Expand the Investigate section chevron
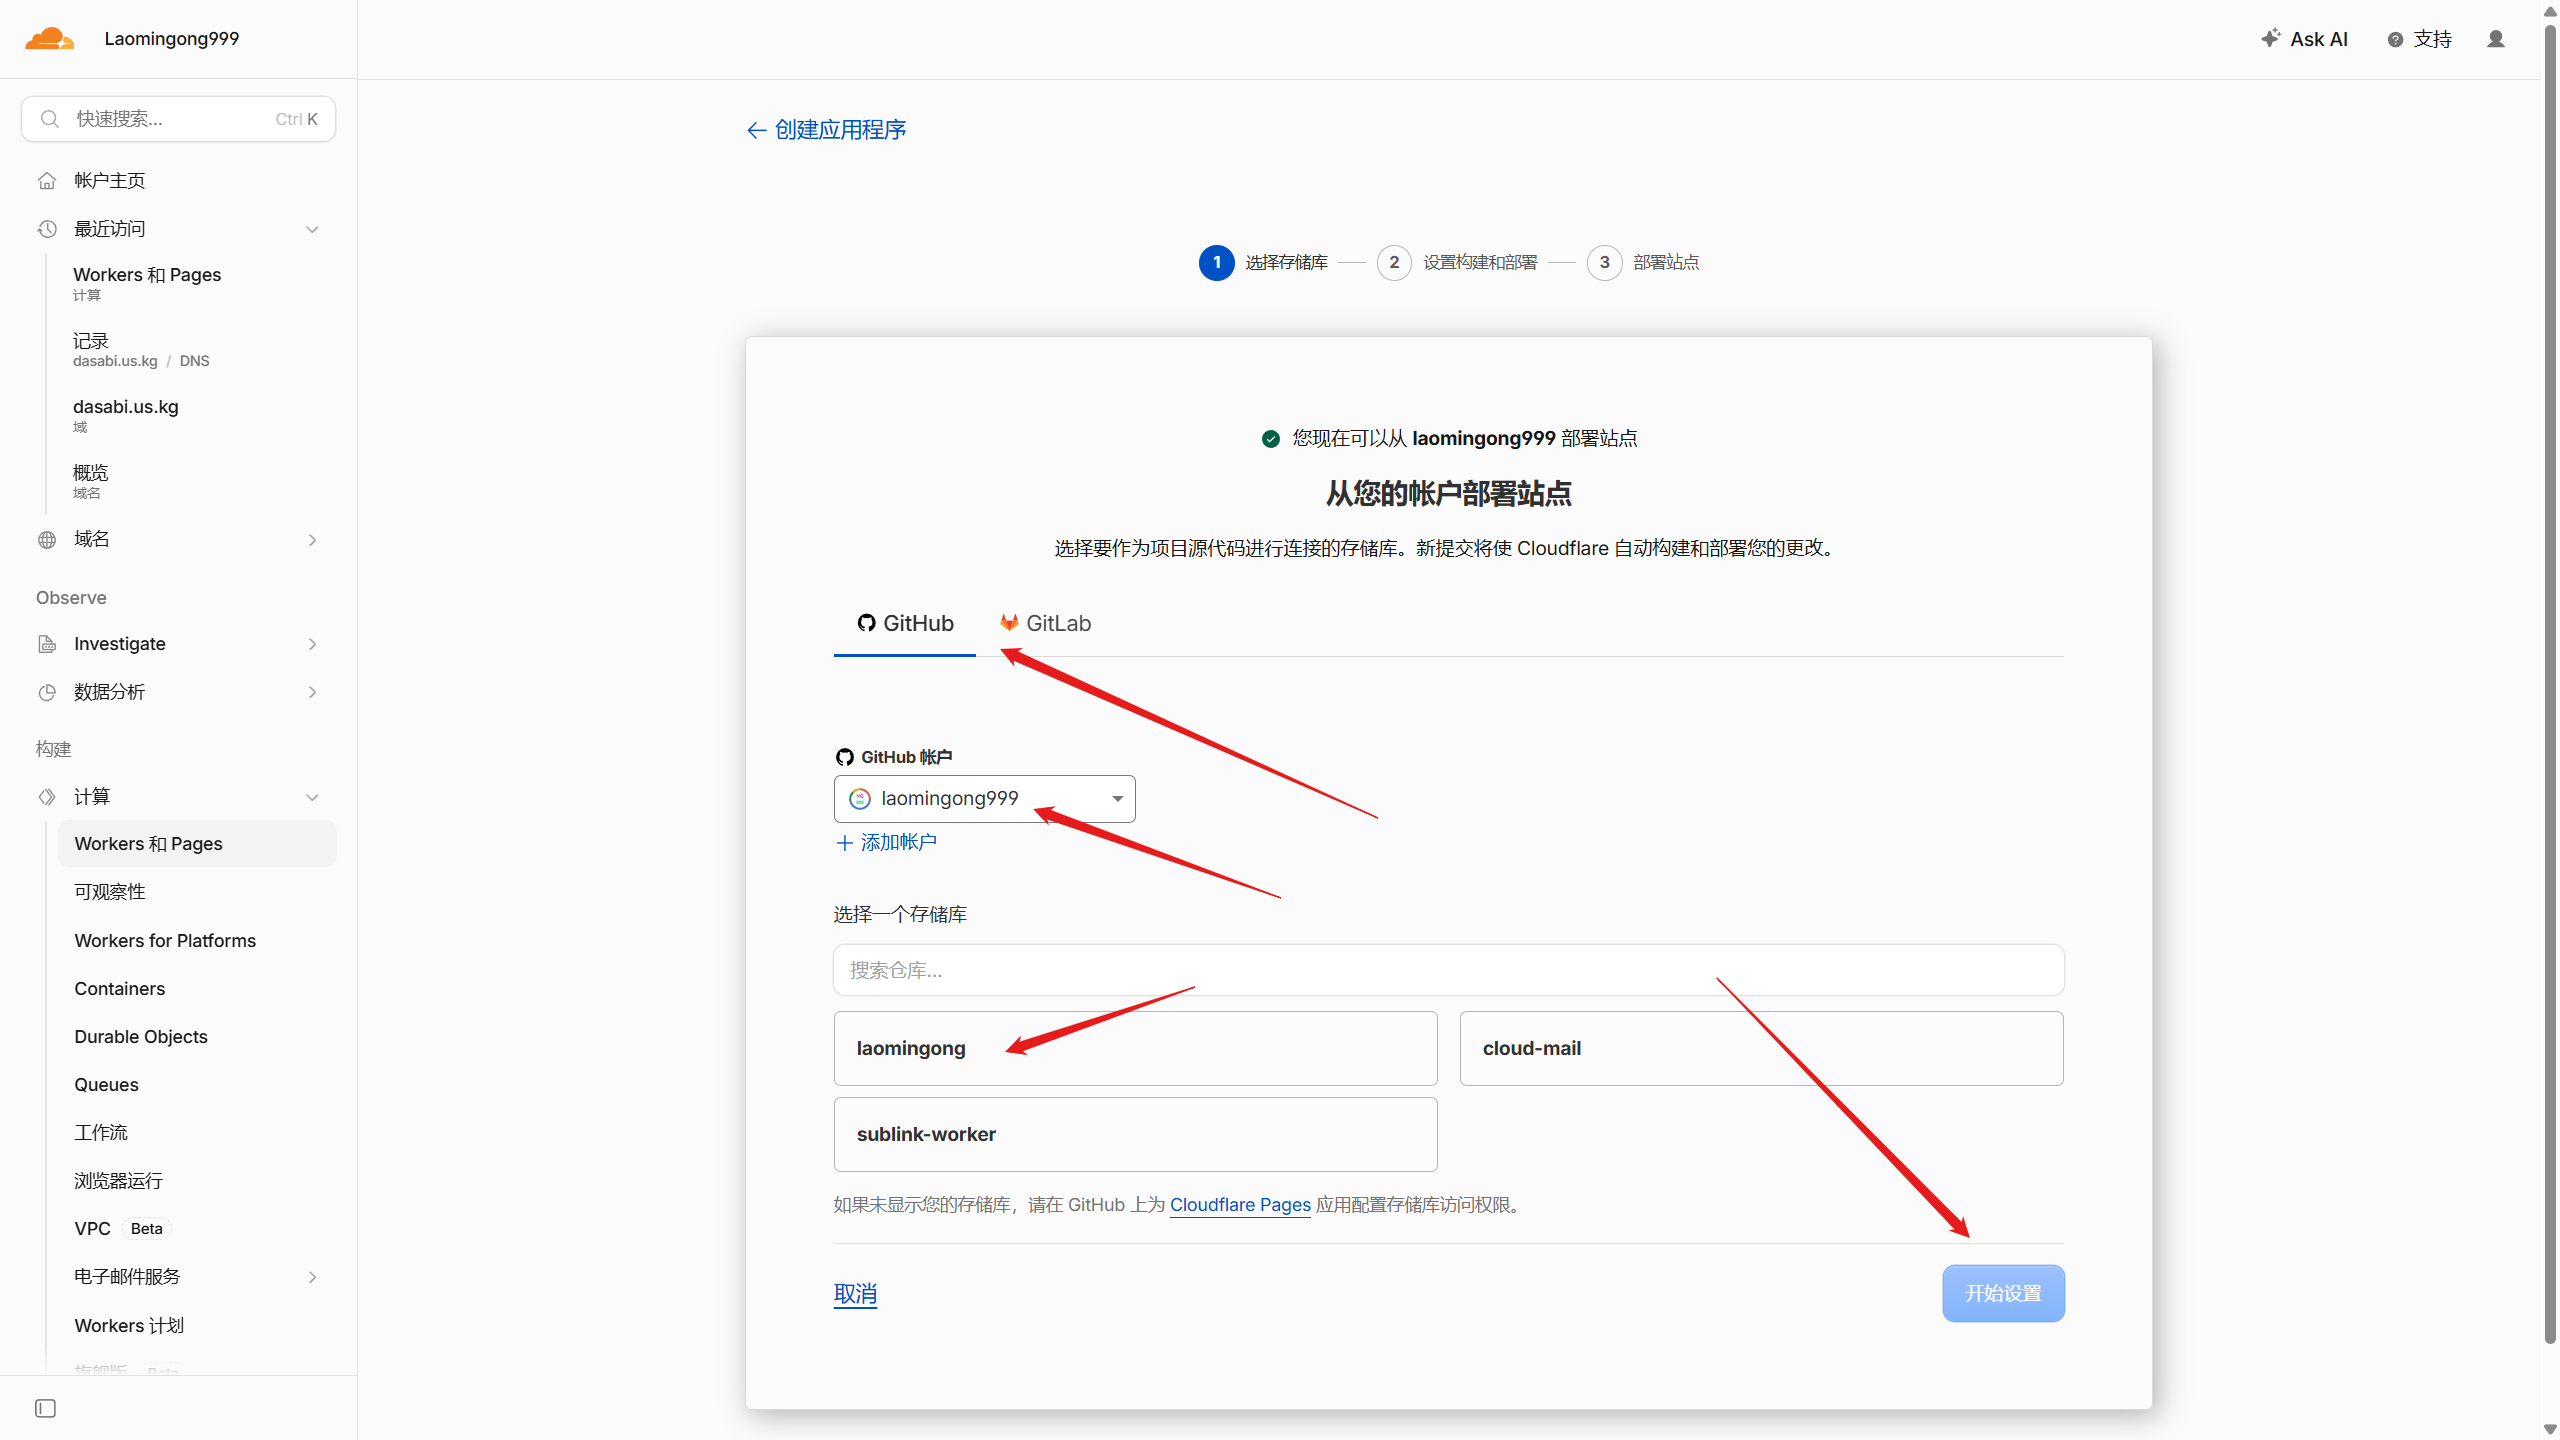The image size is (2560, 1440). point(312,644)
